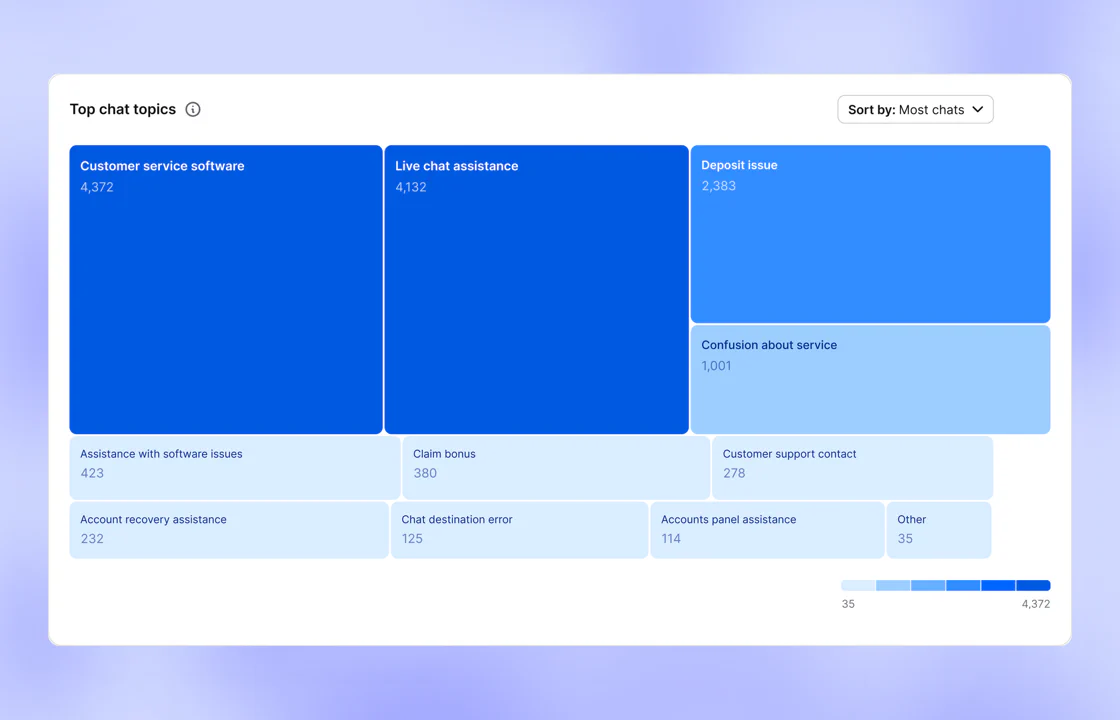Select the Chat destination error tile

click(519, 529)
